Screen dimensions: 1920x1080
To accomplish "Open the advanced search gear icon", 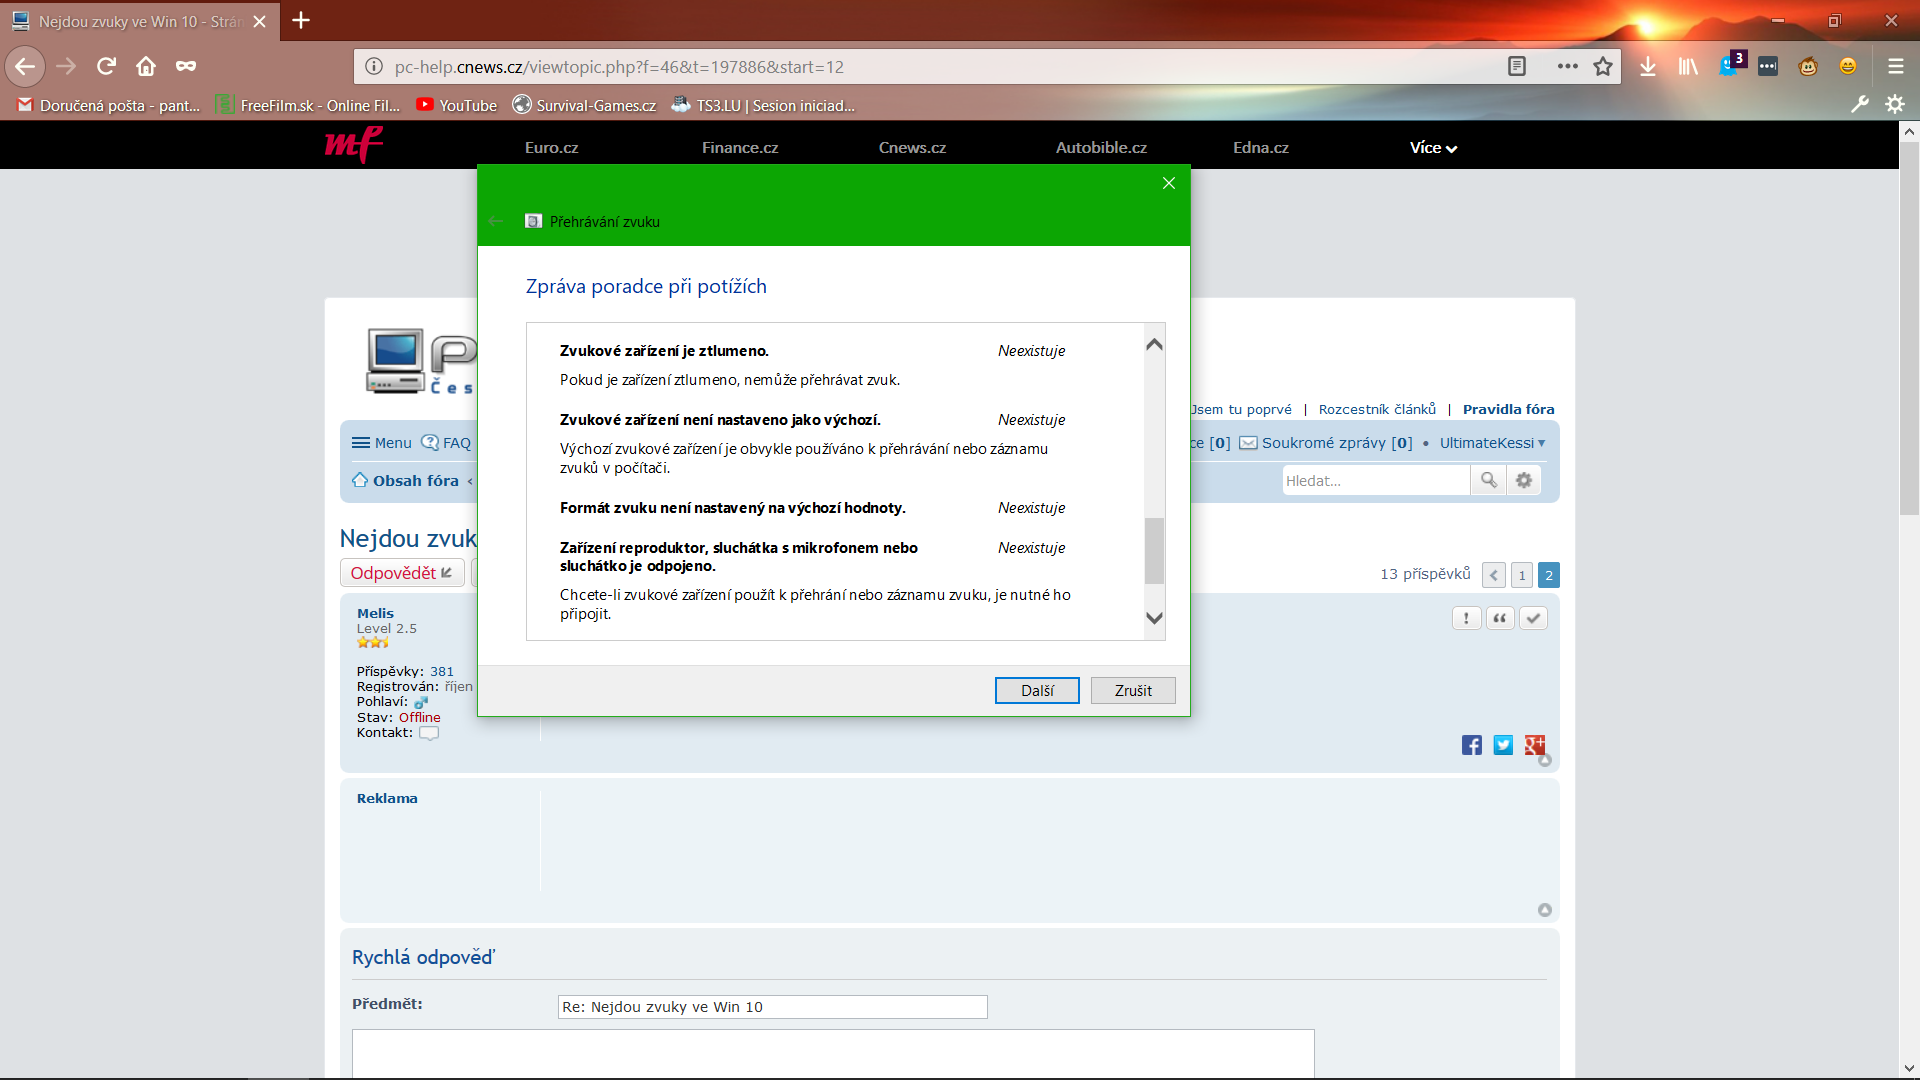I will 1524,480.
